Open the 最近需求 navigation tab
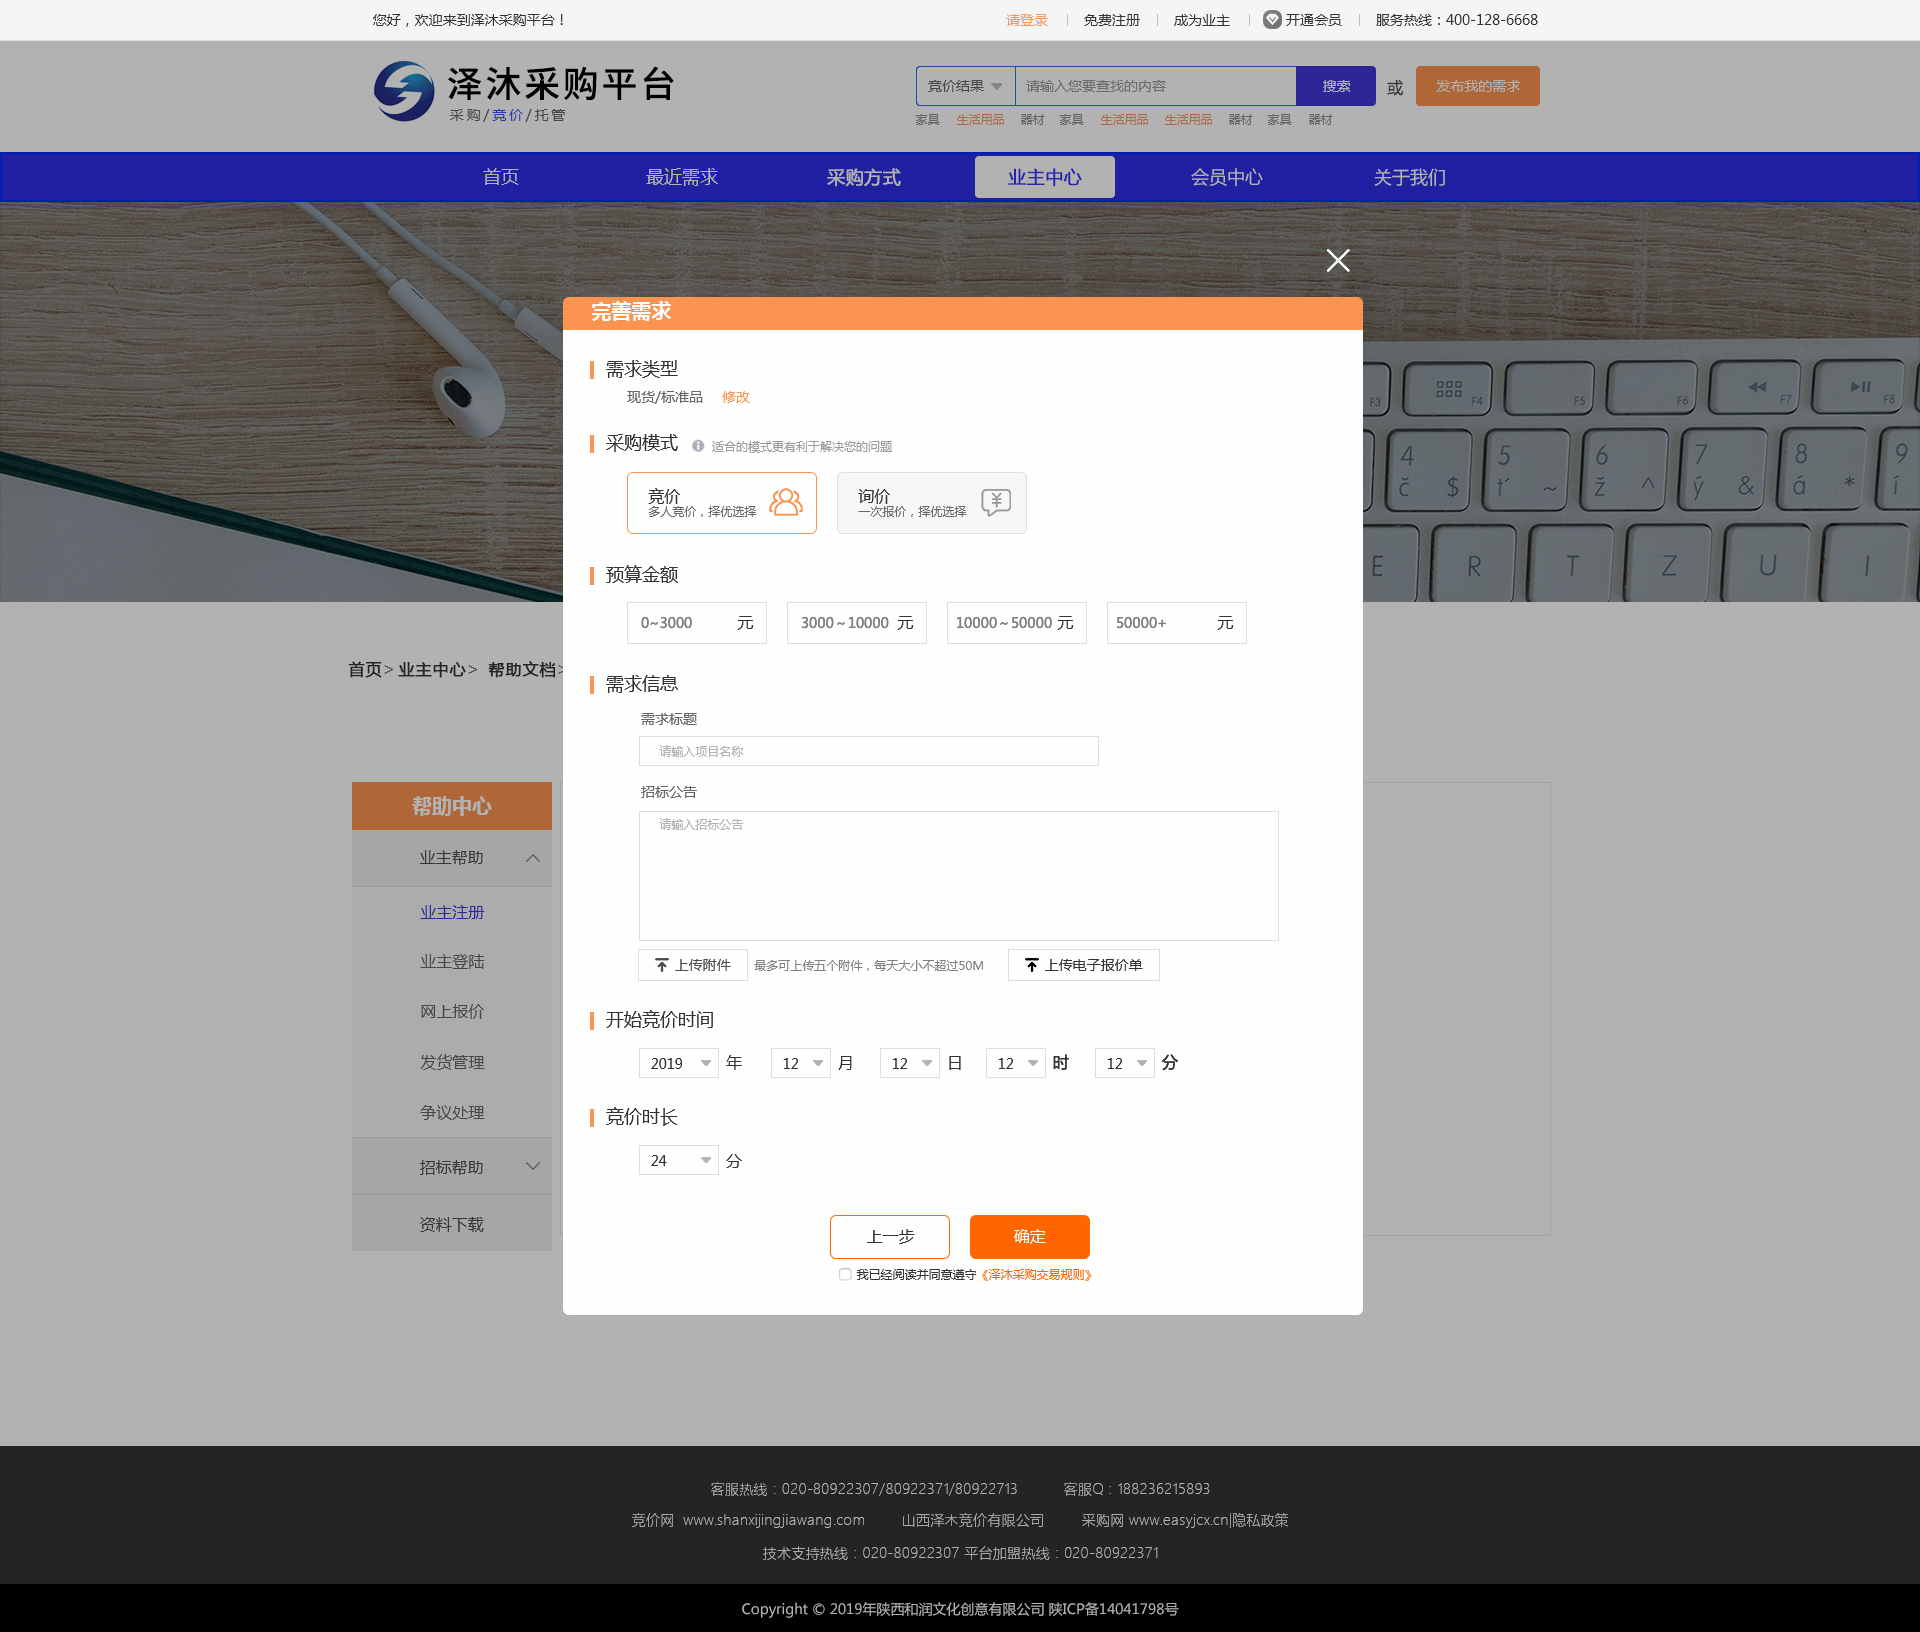The image size is (1920, 1632). (681, 177)
